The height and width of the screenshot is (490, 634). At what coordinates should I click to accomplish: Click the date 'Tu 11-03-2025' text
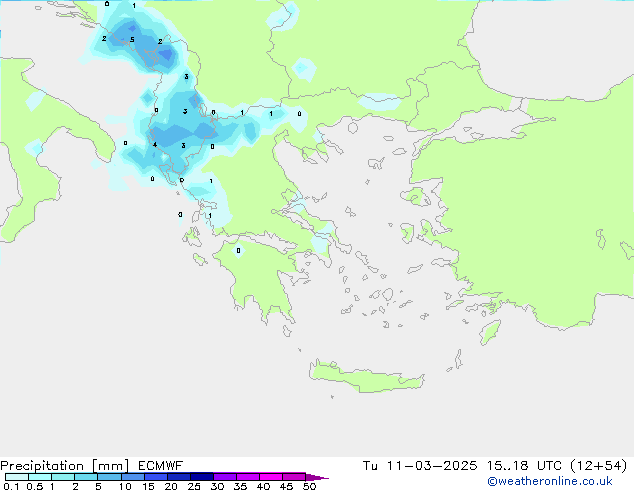click(420, 466)
